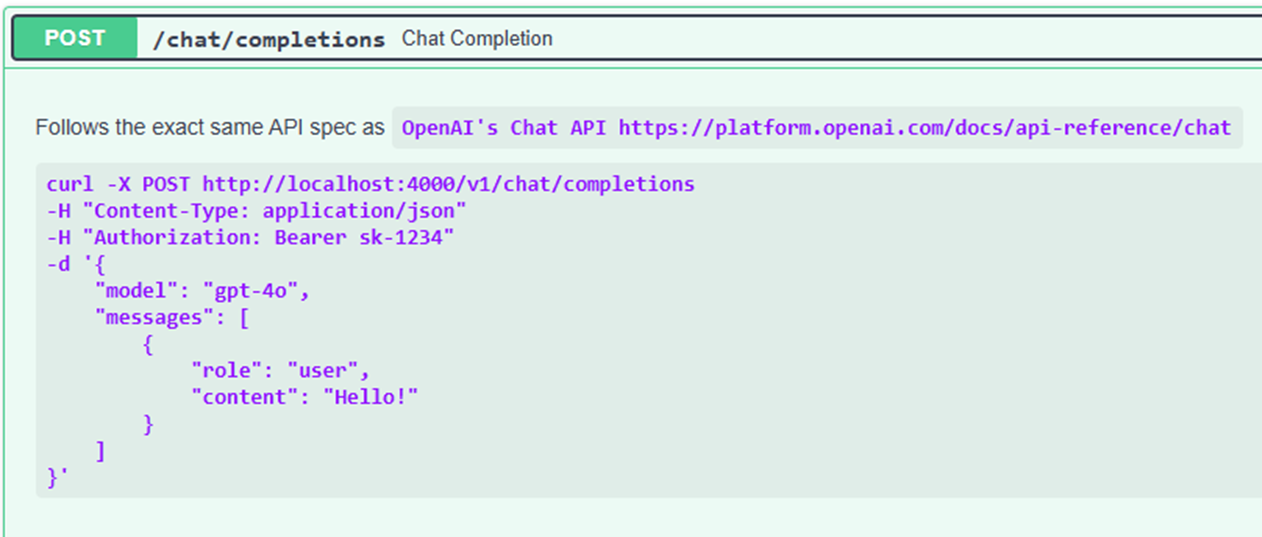Click the "Hello!" content value
Viewport: 1262px width, 537px height.
click(x=370, y=398)
